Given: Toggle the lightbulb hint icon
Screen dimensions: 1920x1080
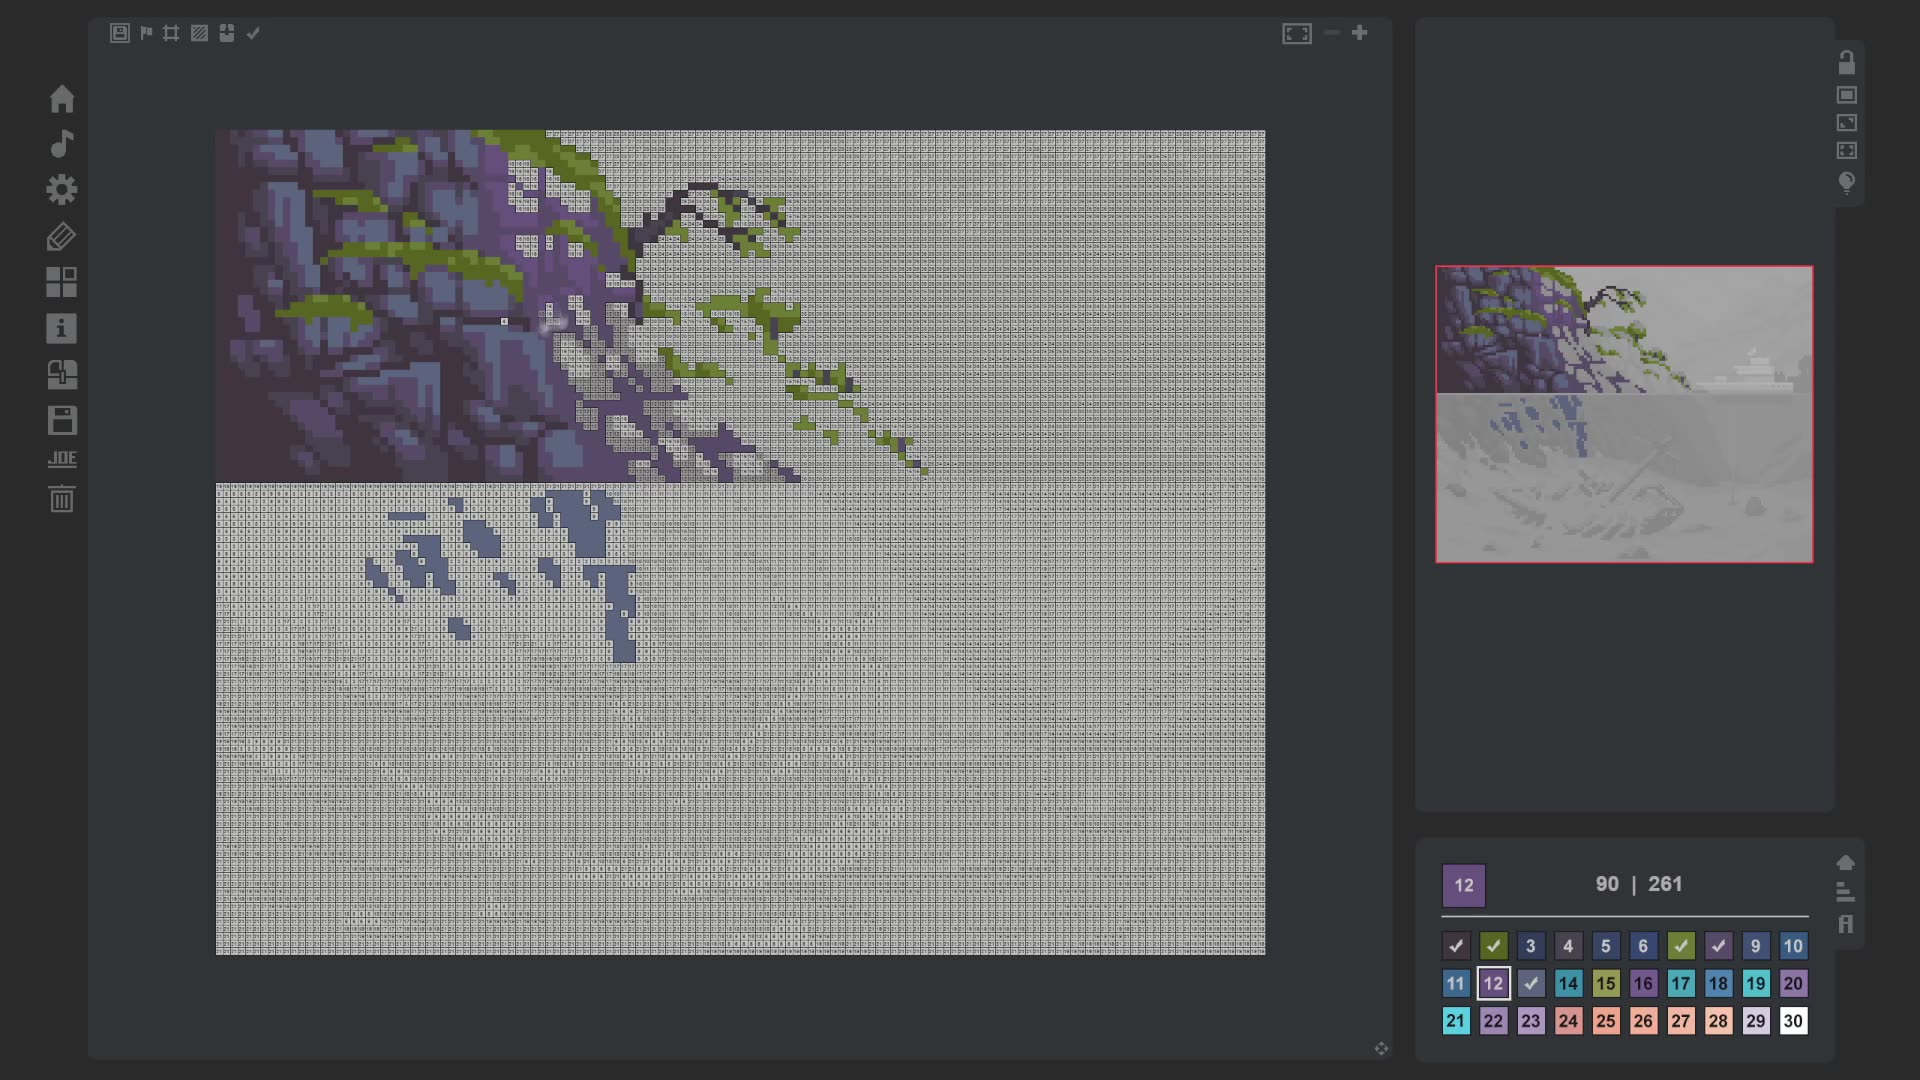Looking at the screenshot, I should coord(1846,182).
